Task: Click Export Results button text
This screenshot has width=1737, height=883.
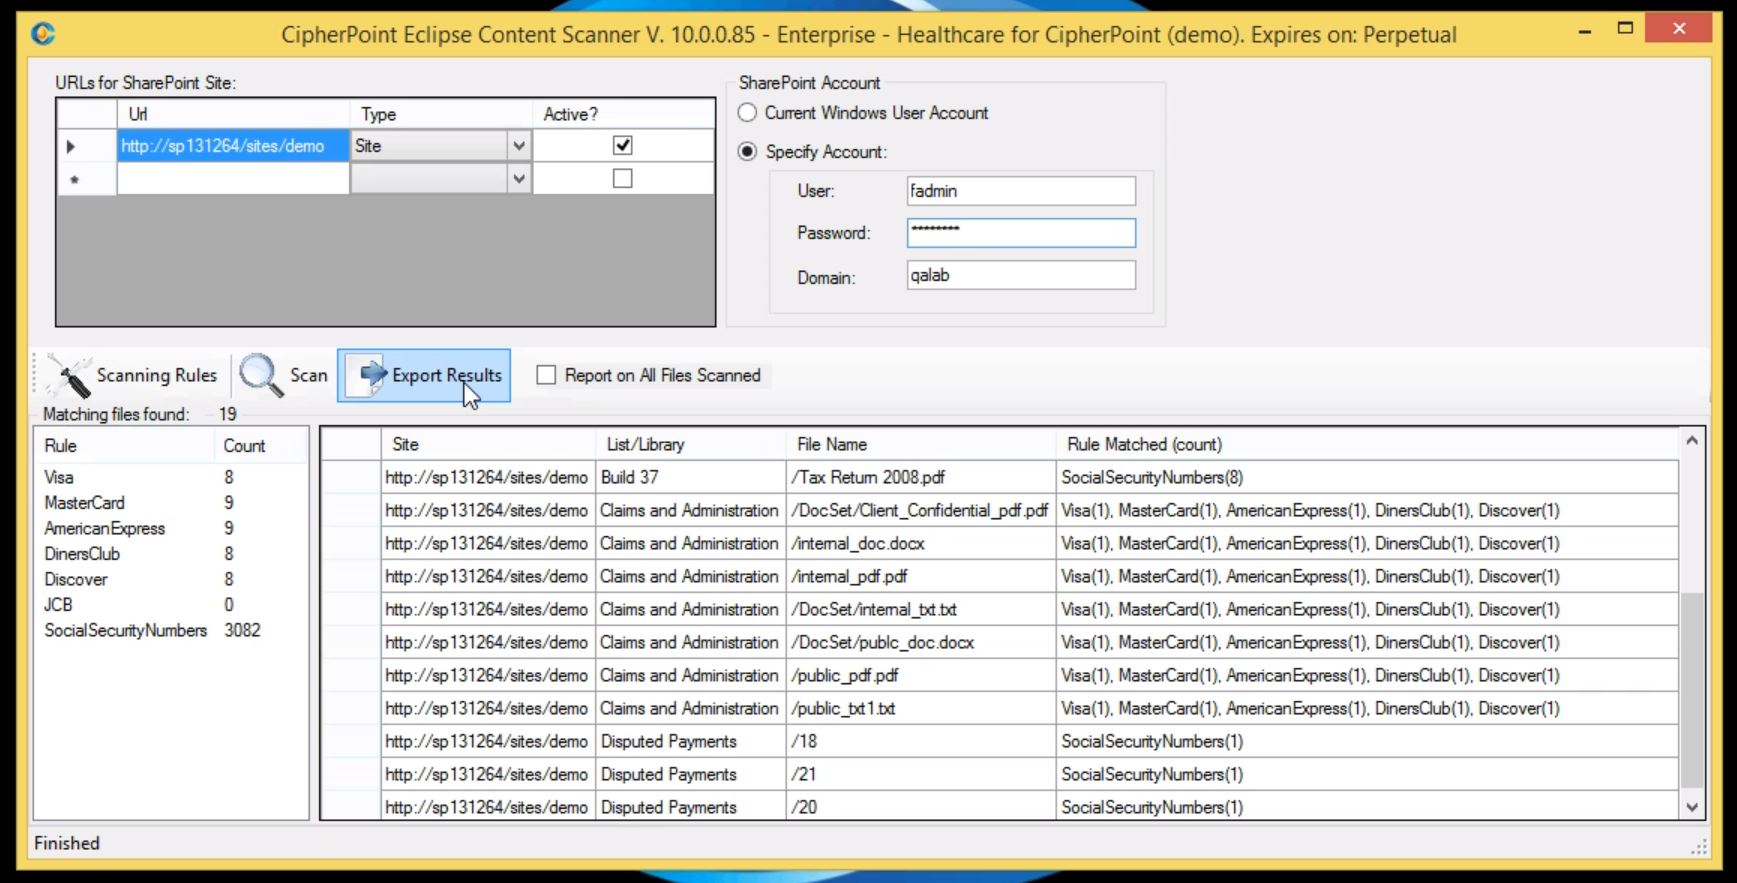Action: point(447,376)
